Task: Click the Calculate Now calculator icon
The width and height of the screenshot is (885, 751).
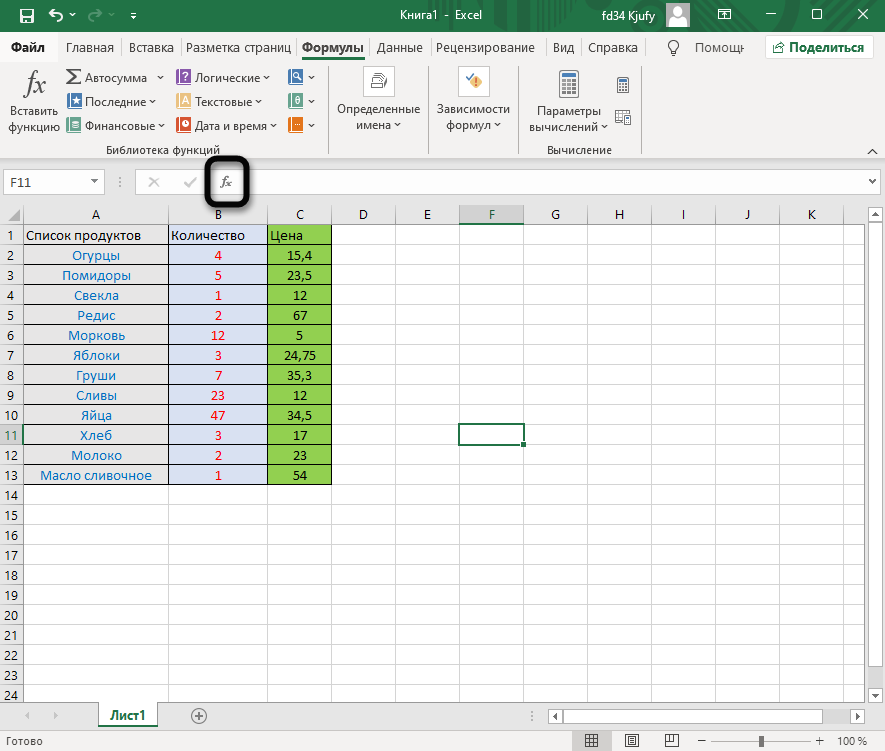Action: coord(623,85)
